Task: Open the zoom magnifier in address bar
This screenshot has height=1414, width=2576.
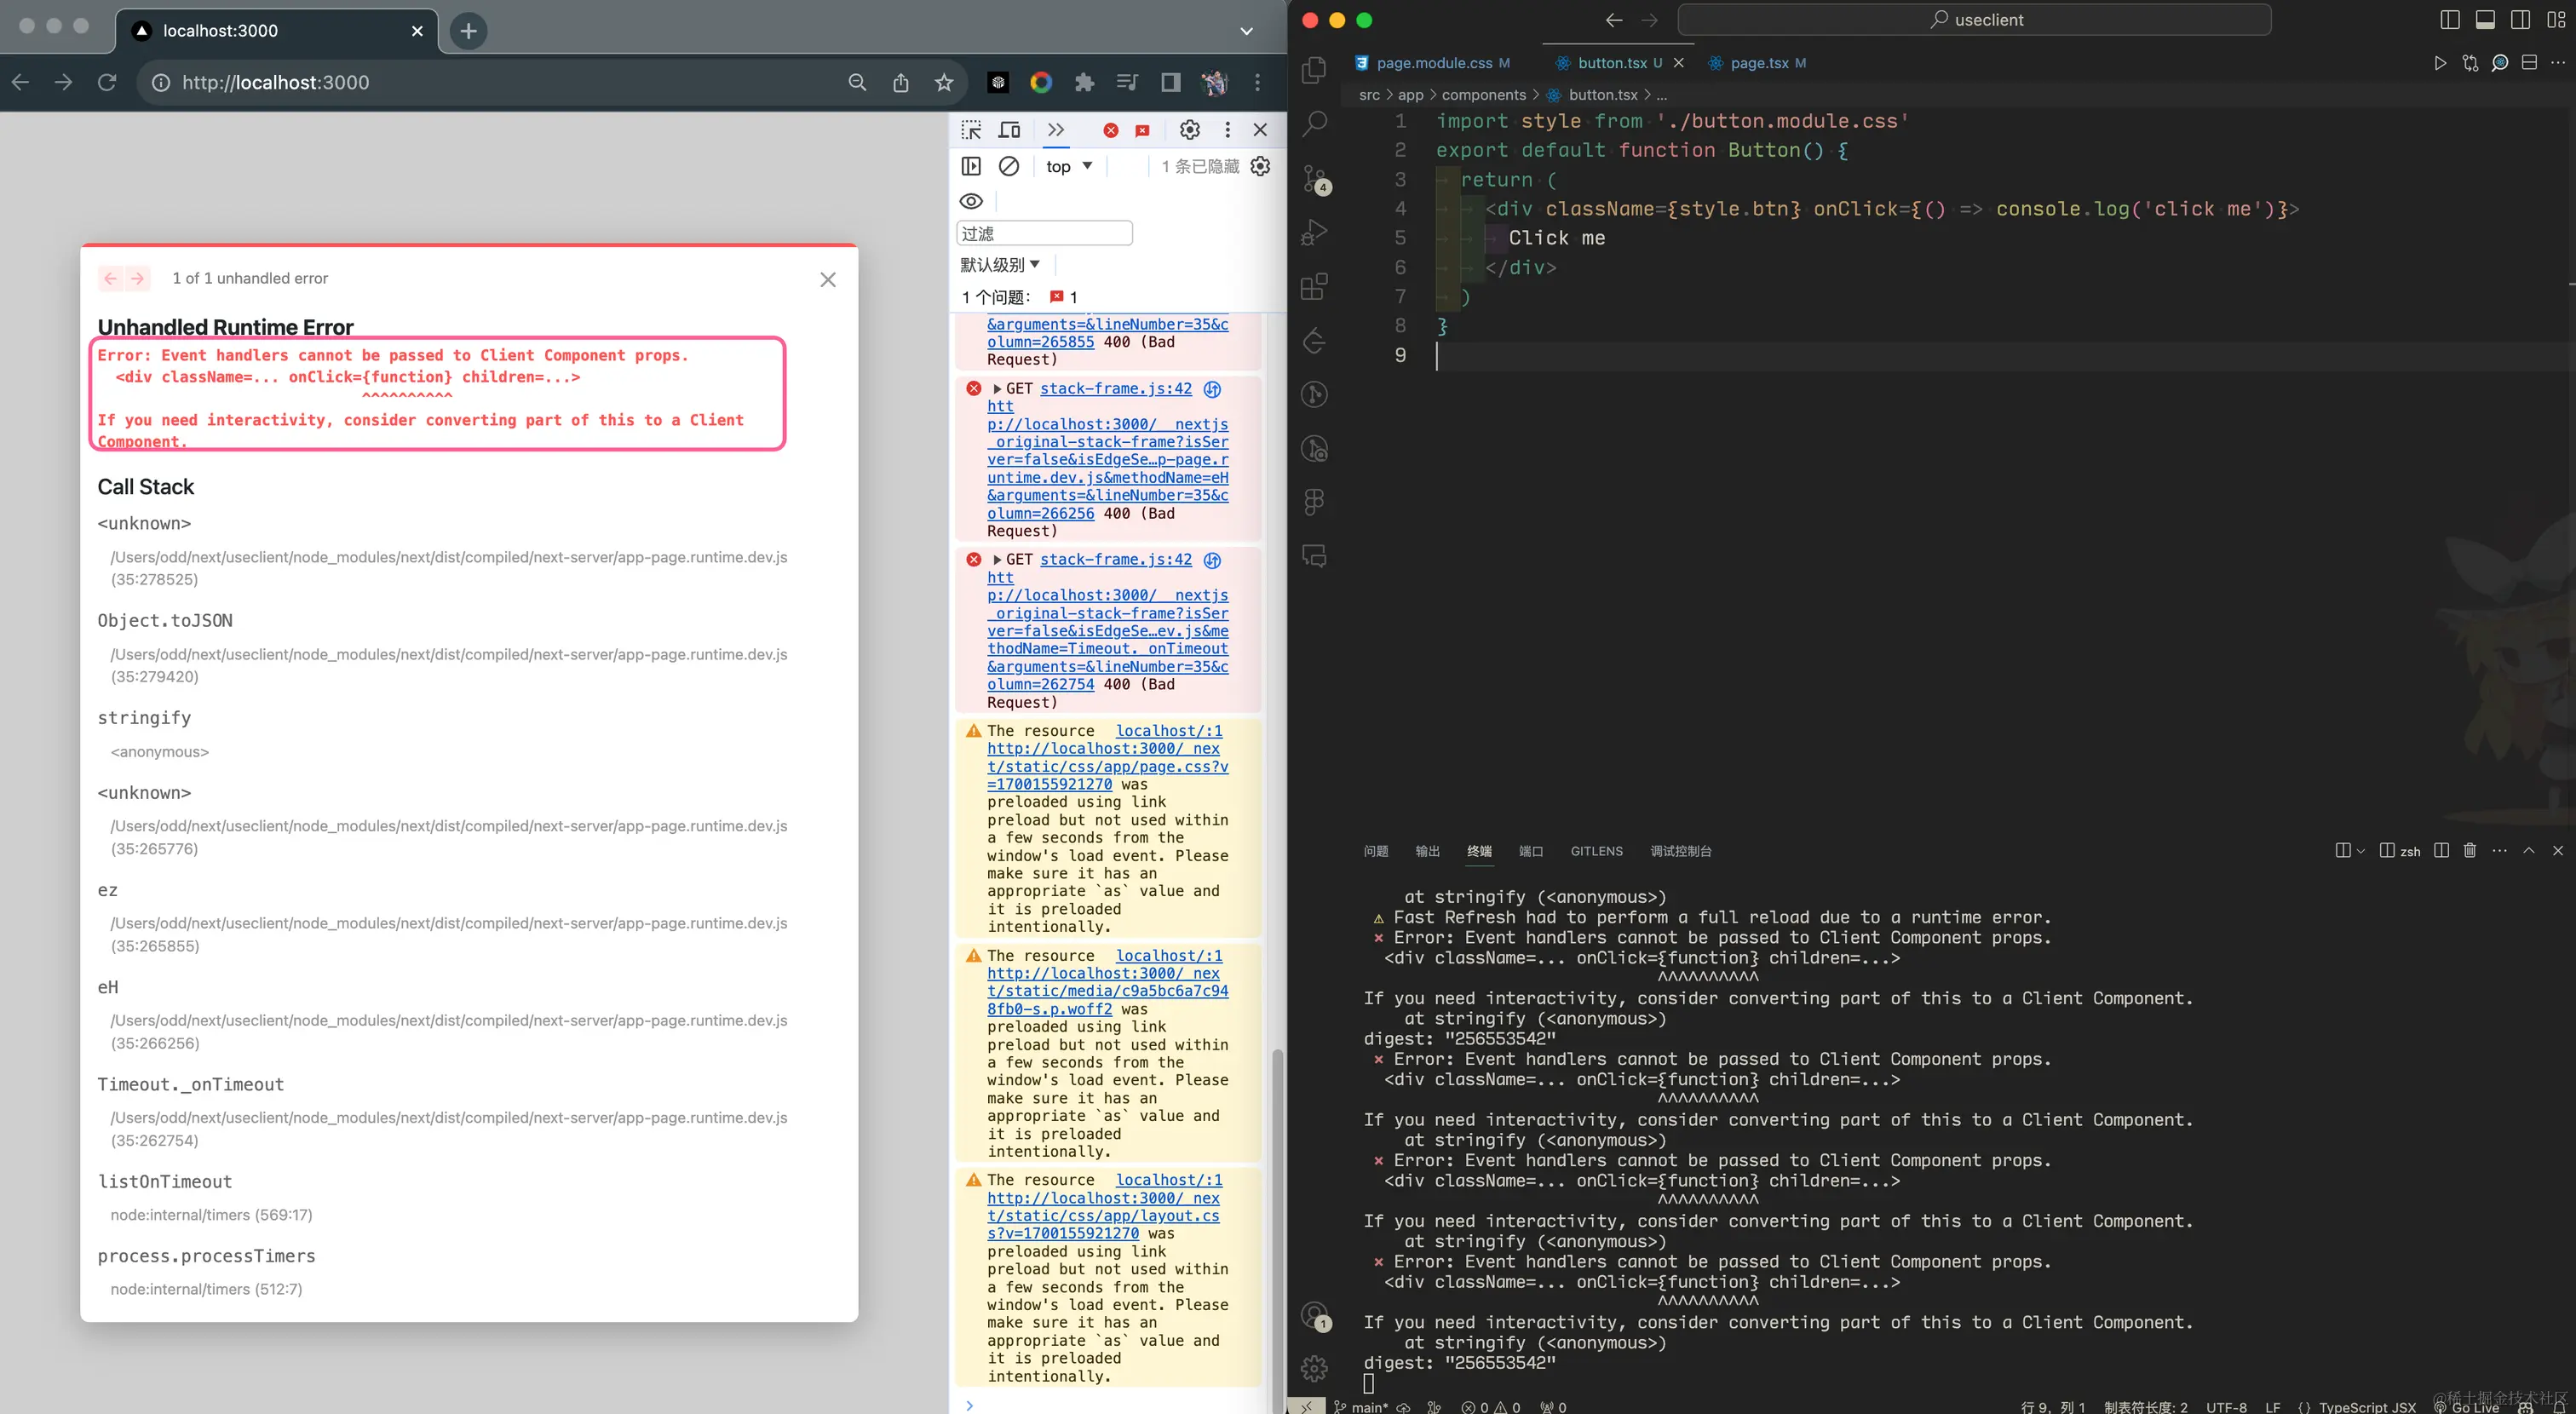Action: (x=857, y=83)
